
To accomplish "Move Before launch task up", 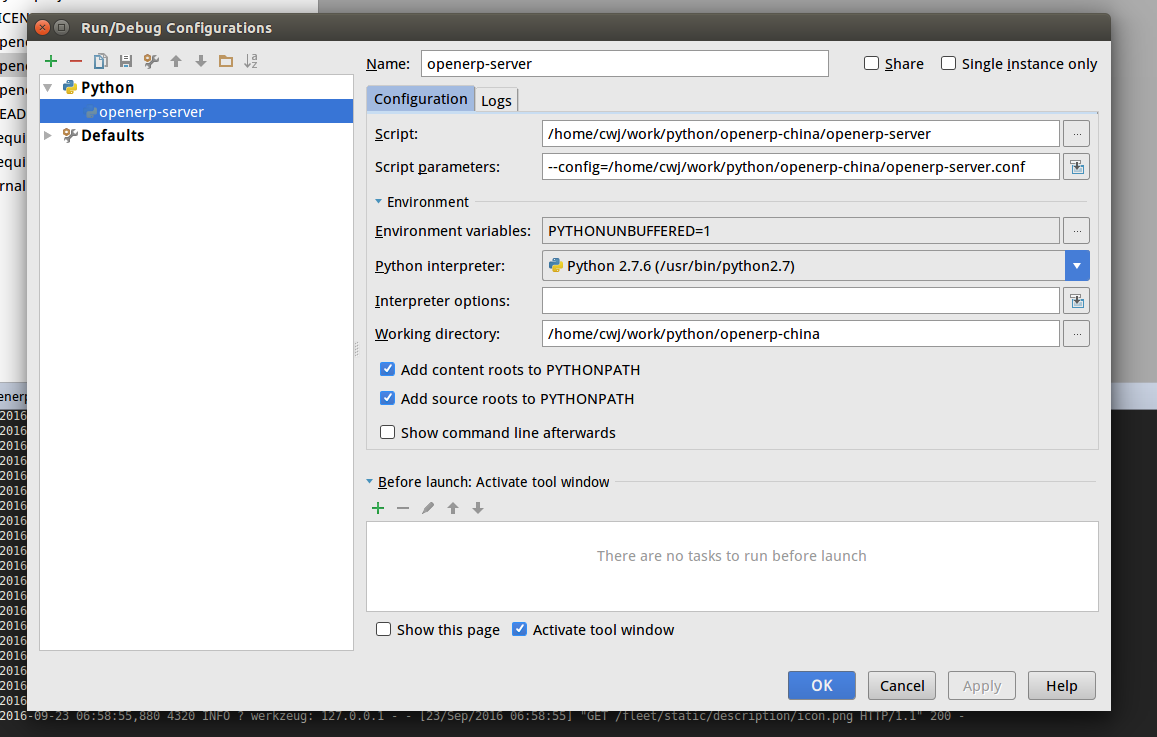I will click(x=453, y=508).
